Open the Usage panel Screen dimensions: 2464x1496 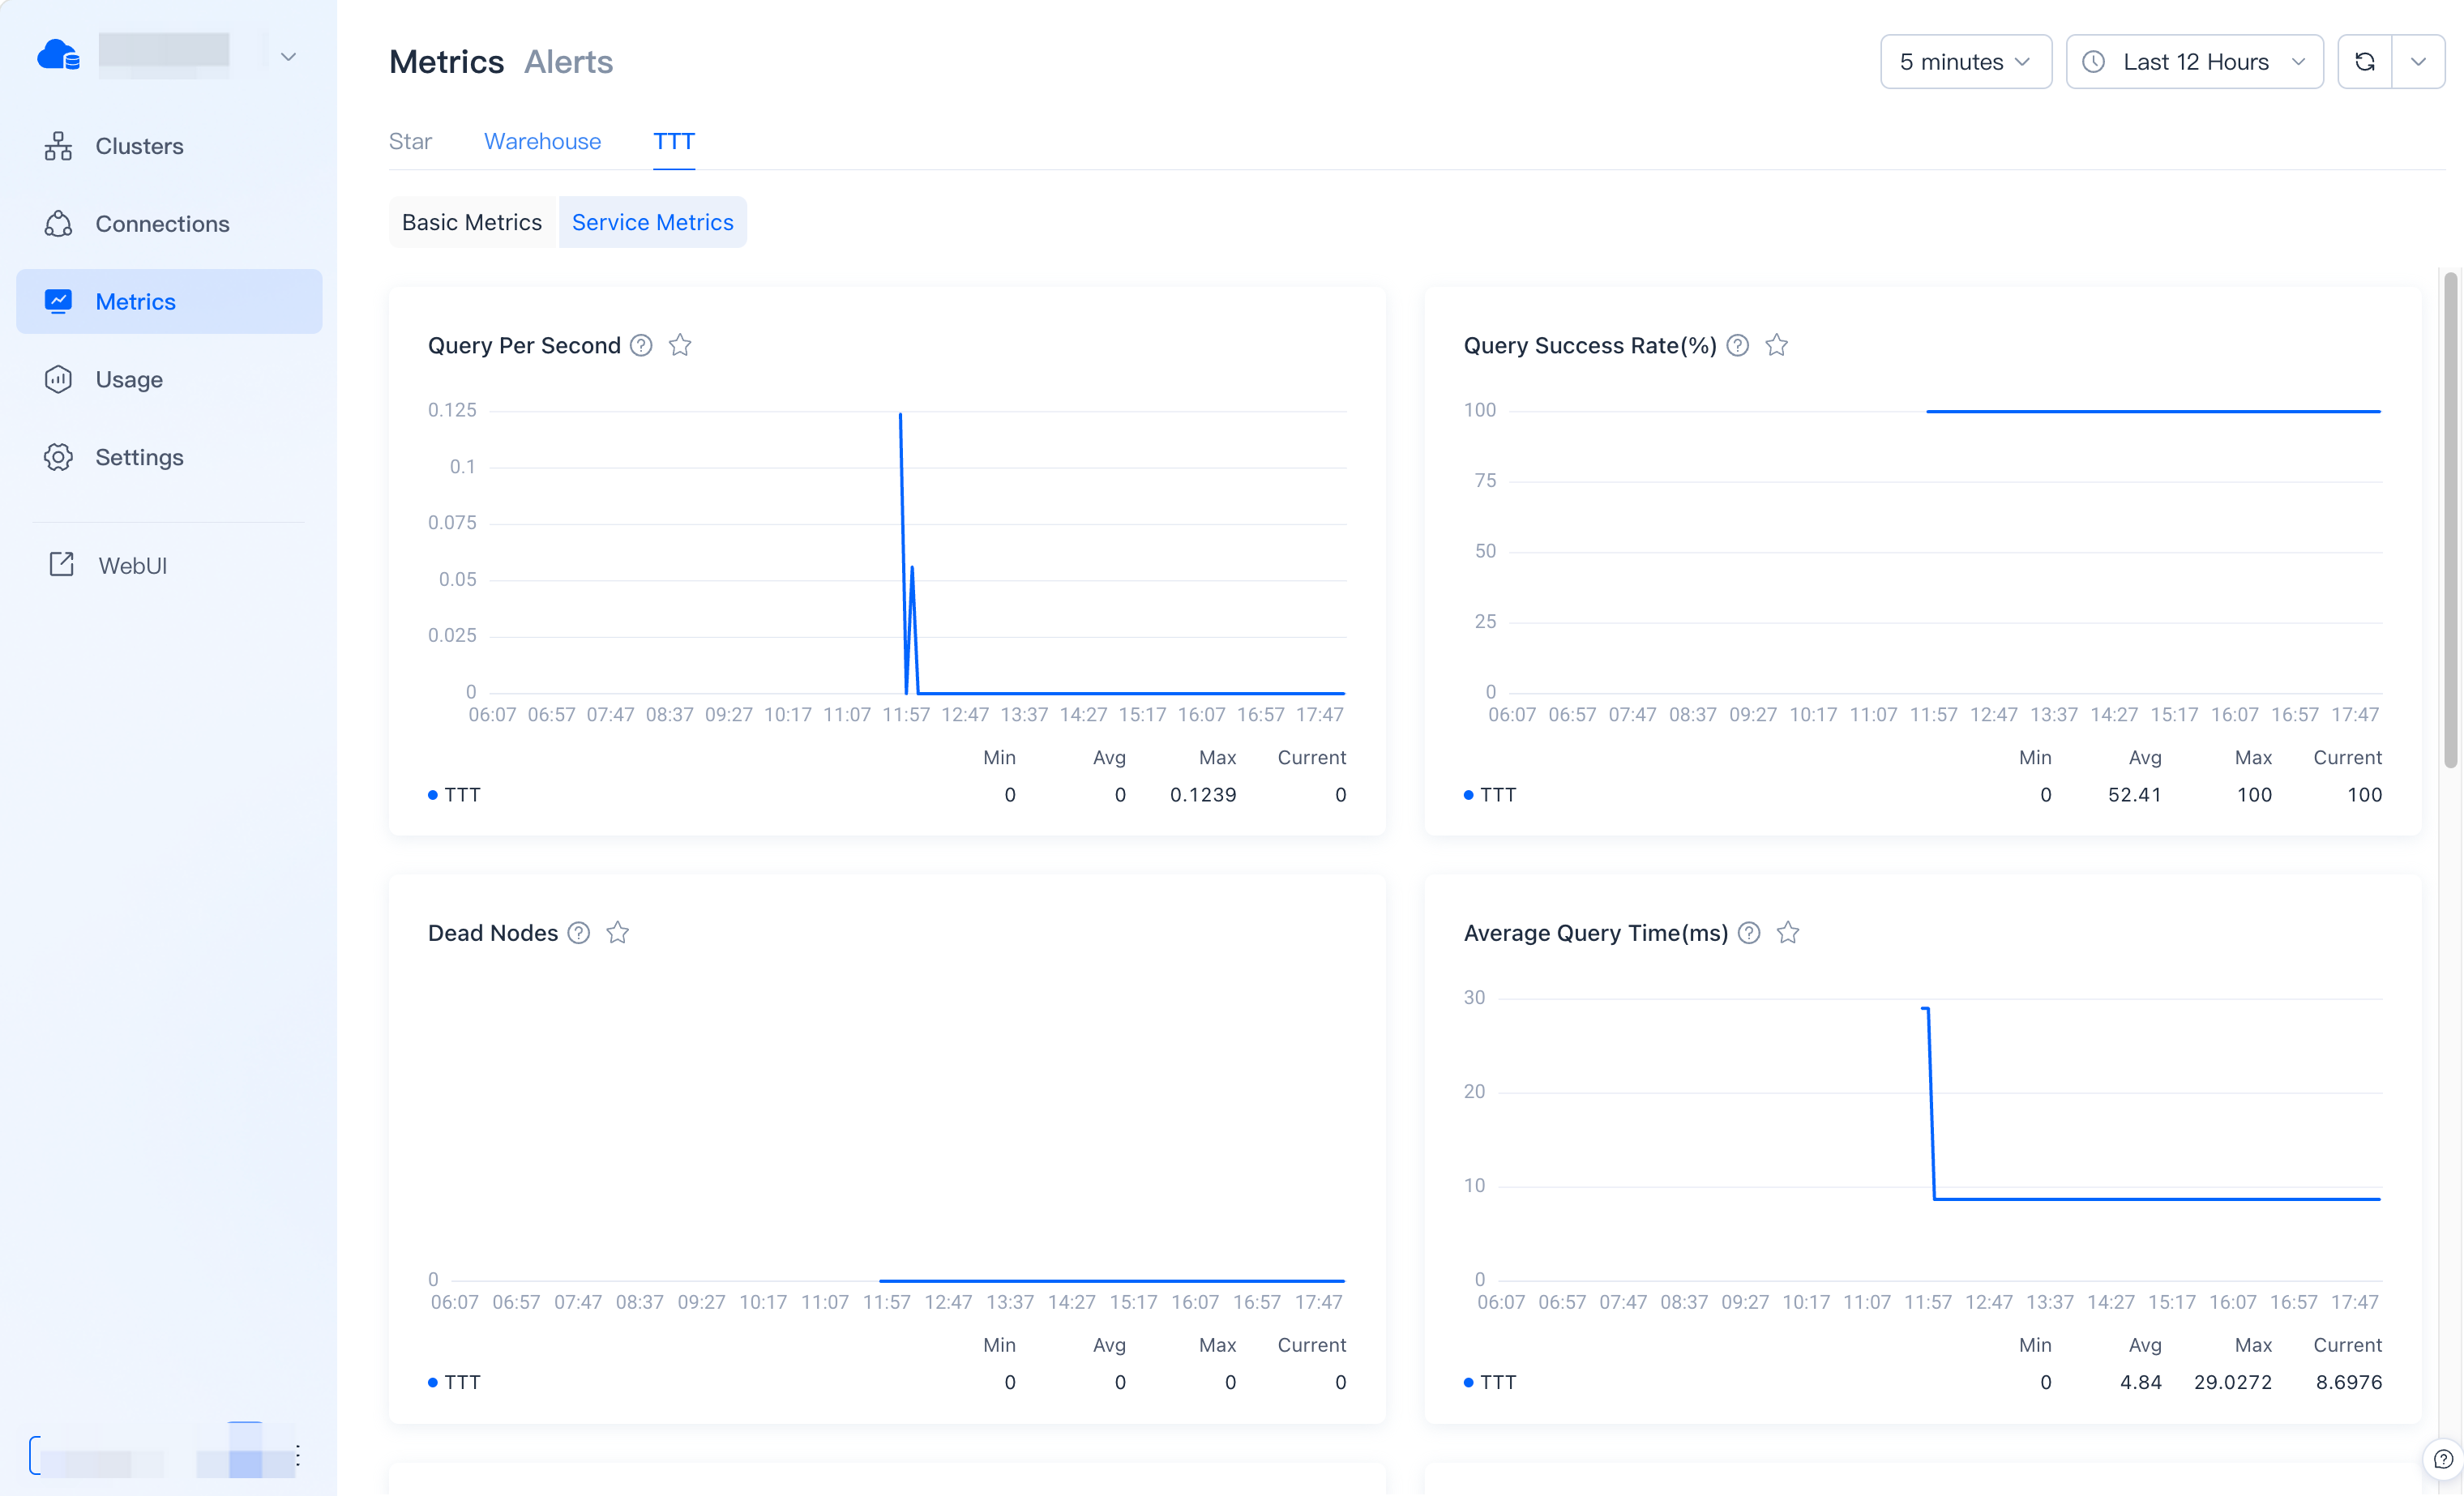coord(129,379)
